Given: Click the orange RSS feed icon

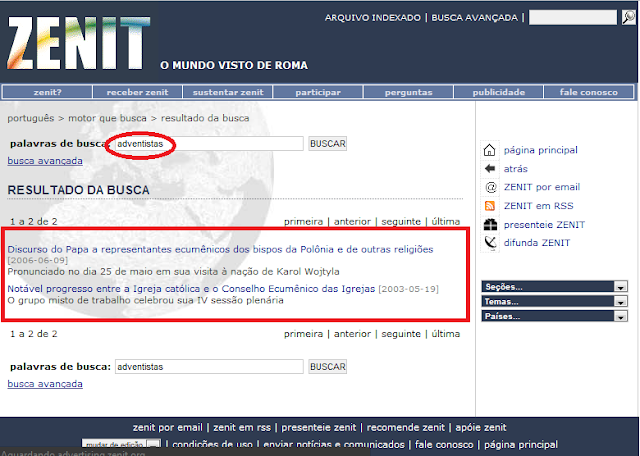Looking at the screenshot, I should [x=490, y=206].
